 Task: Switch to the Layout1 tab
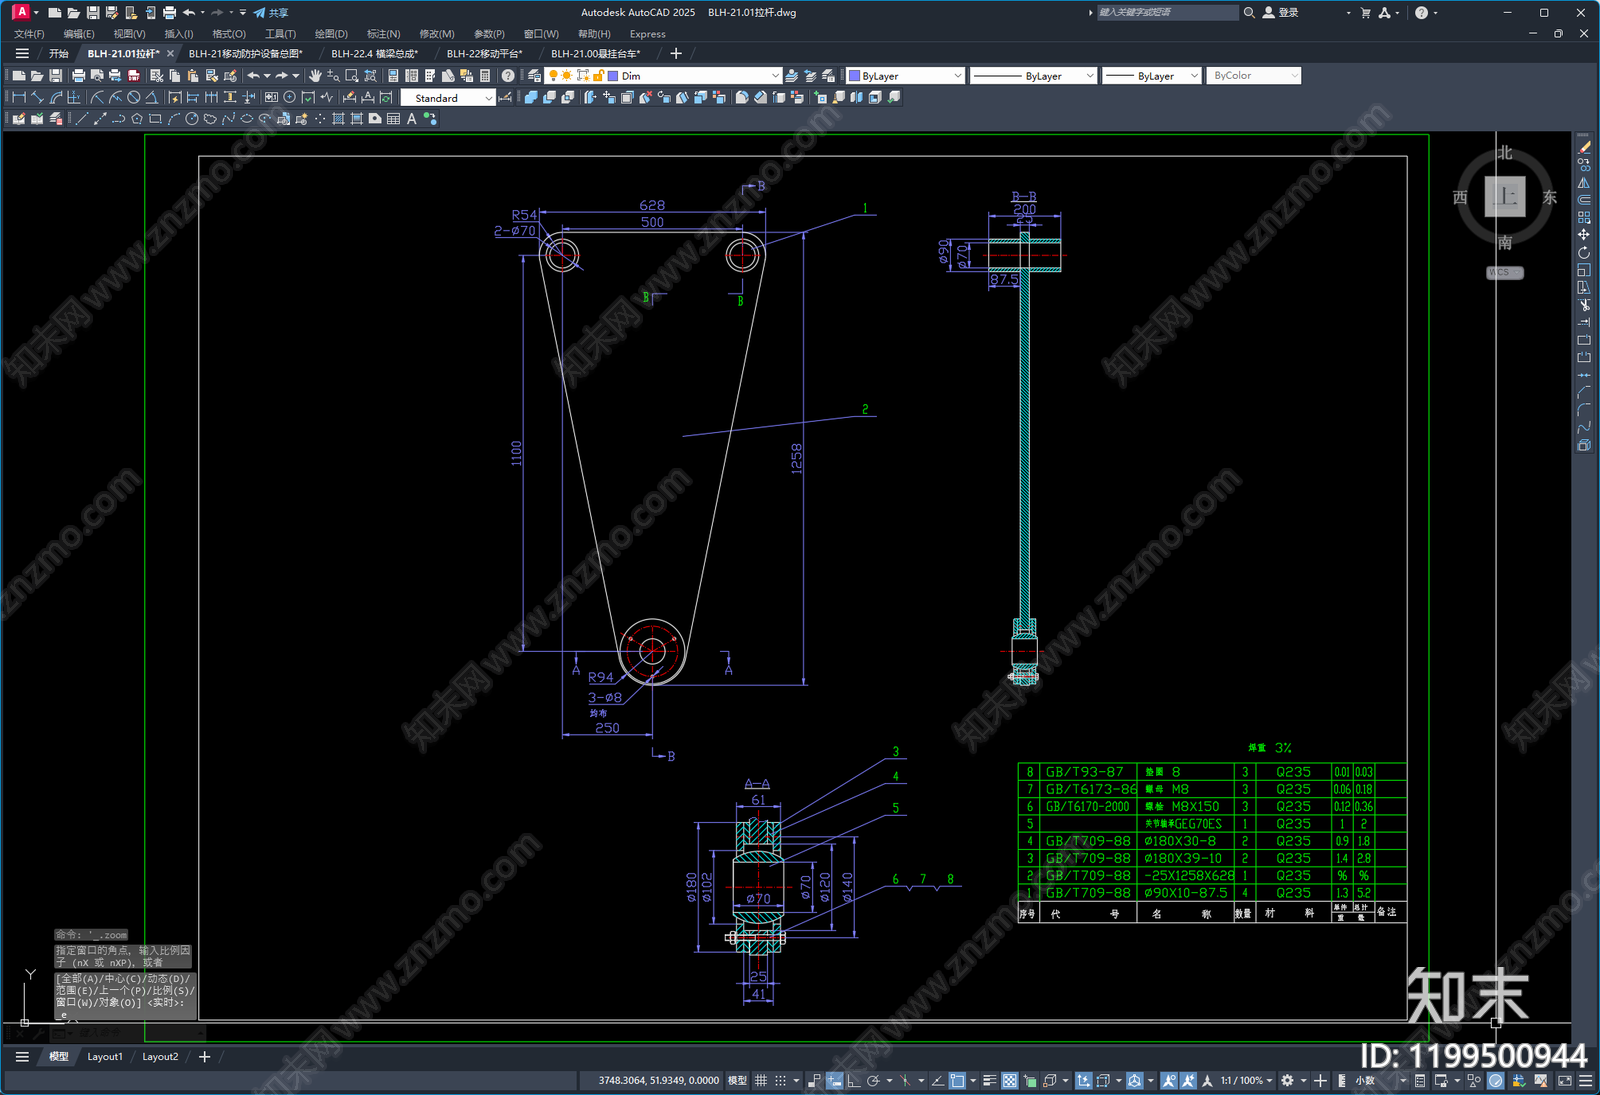click(105, 1057)
